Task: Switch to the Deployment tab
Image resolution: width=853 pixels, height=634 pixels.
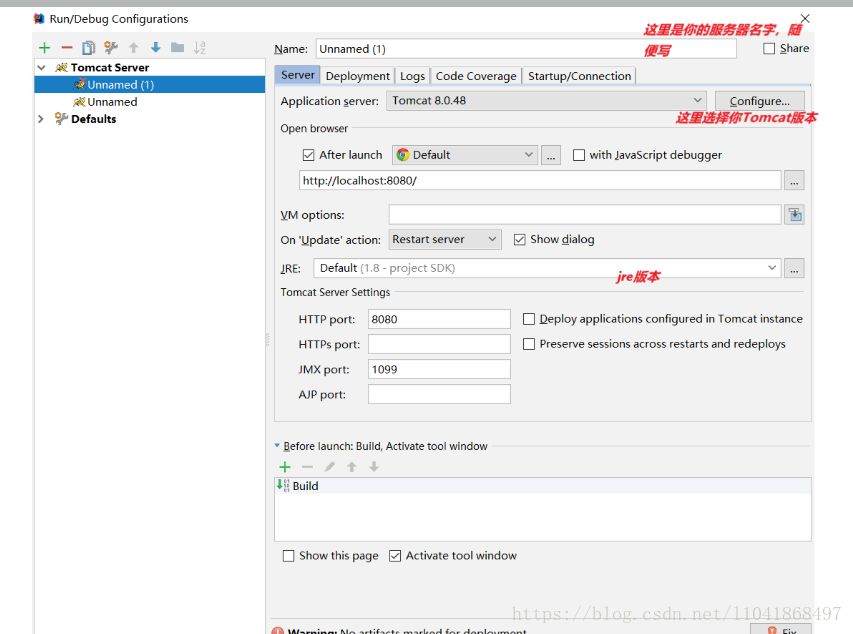Action: [x=357, y=76]
